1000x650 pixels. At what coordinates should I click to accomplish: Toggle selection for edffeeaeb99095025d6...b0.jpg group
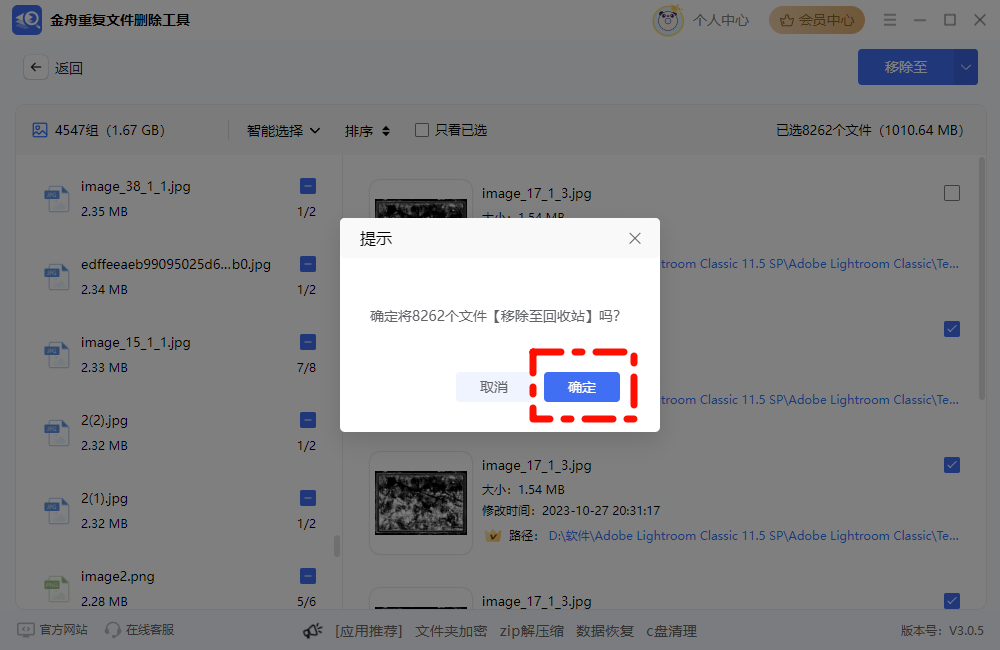point(308,264)
